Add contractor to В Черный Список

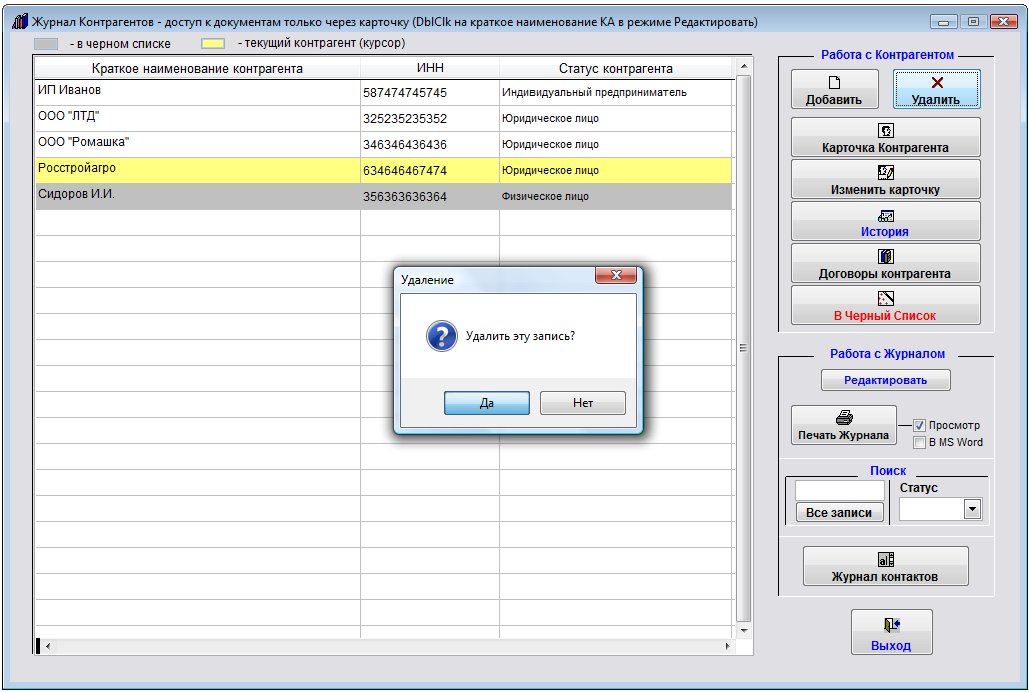[885, 306]
